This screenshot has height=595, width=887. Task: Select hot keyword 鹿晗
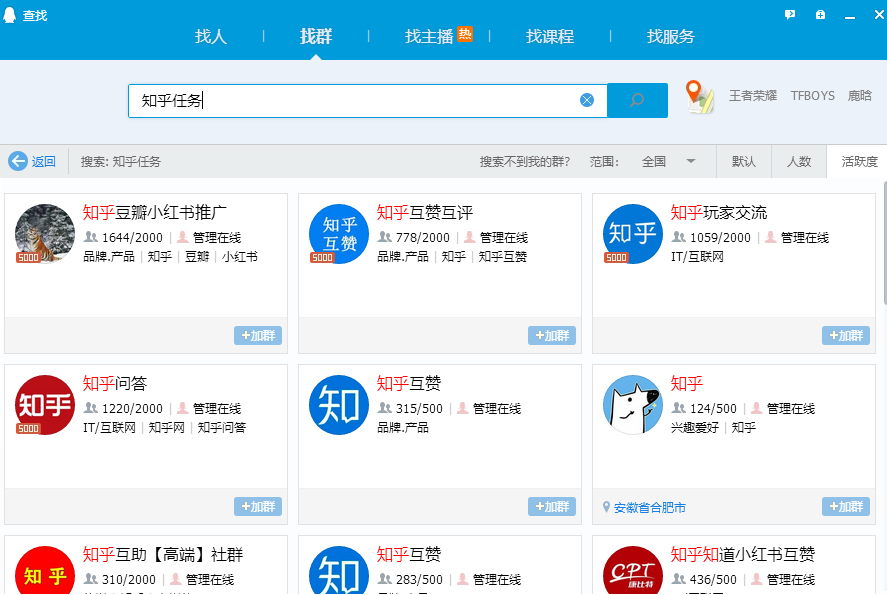(859, 96)
